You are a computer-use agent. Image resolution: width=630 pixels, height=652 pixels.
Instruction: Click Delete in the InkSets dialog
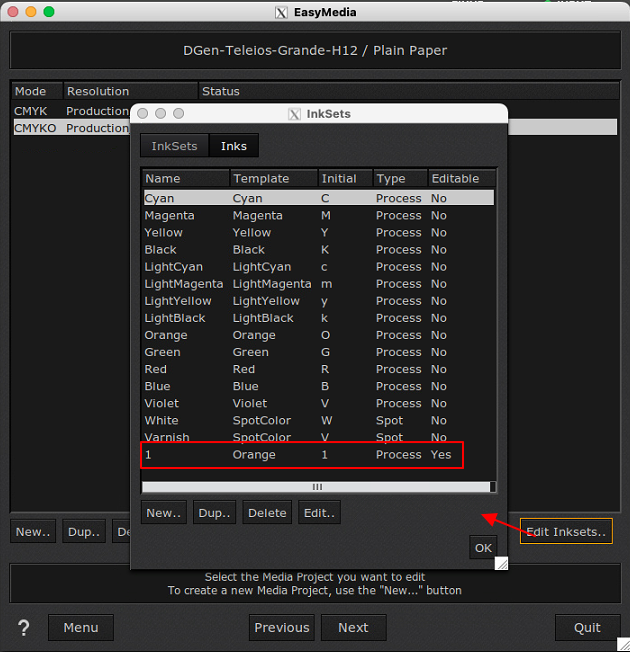(x=267, y=513)
